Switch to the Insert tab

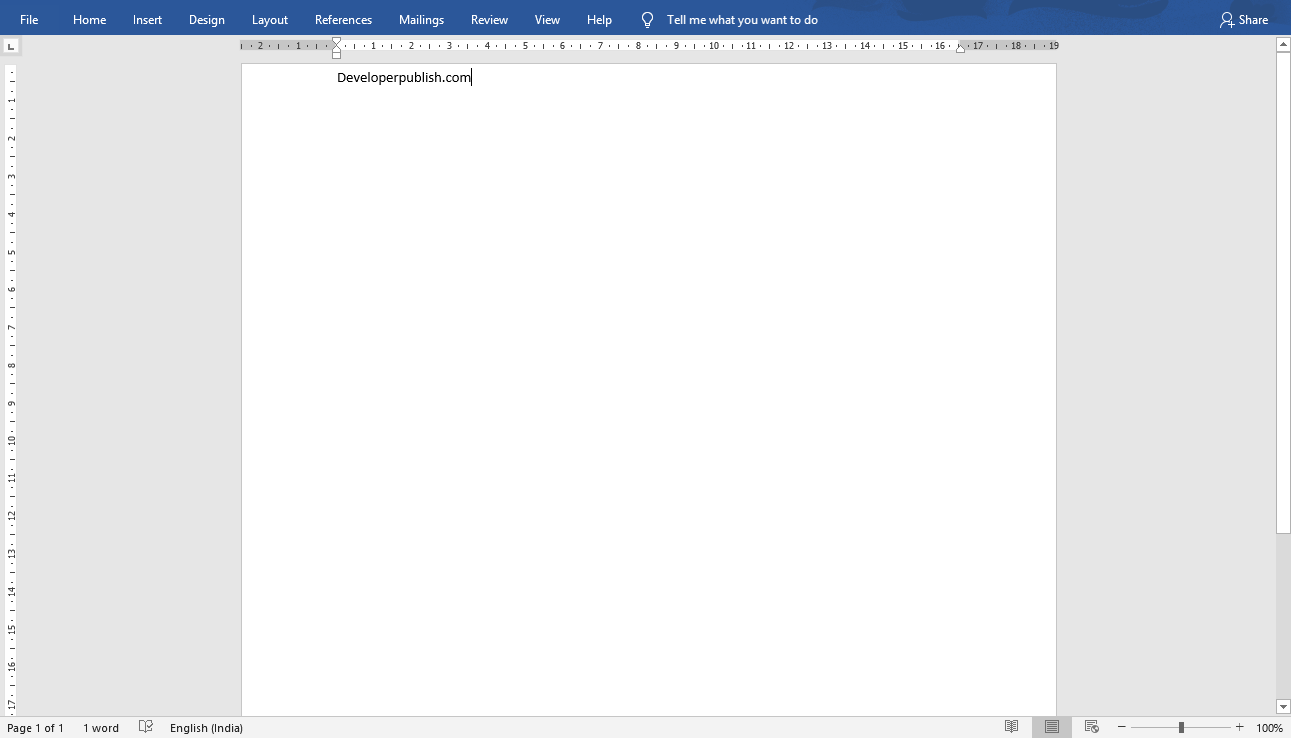(147, 19)
